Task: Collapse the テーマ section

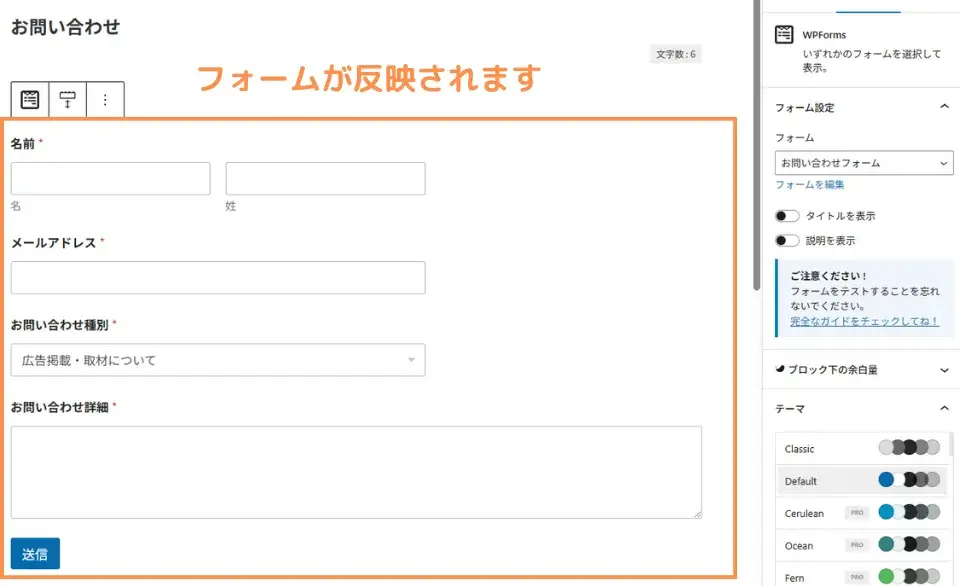Action: [944, 408]
